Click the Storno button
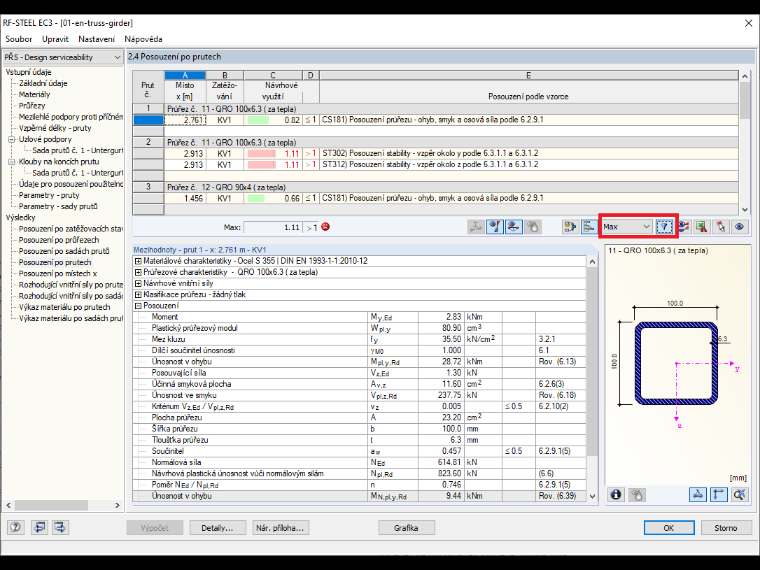The height and width of the screenshot is (570, 760). click(x=726, y=528)
